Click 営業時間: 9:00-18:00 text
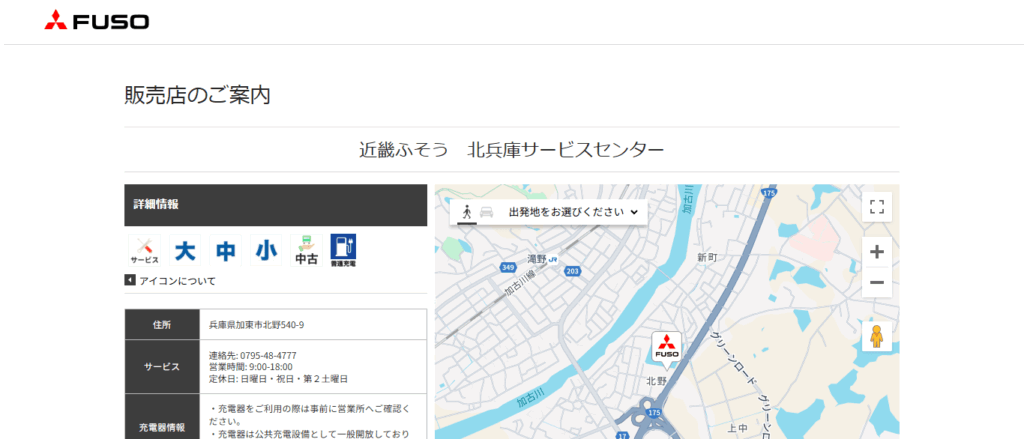Screen dimensions: 1024x439 click(251, 367)
